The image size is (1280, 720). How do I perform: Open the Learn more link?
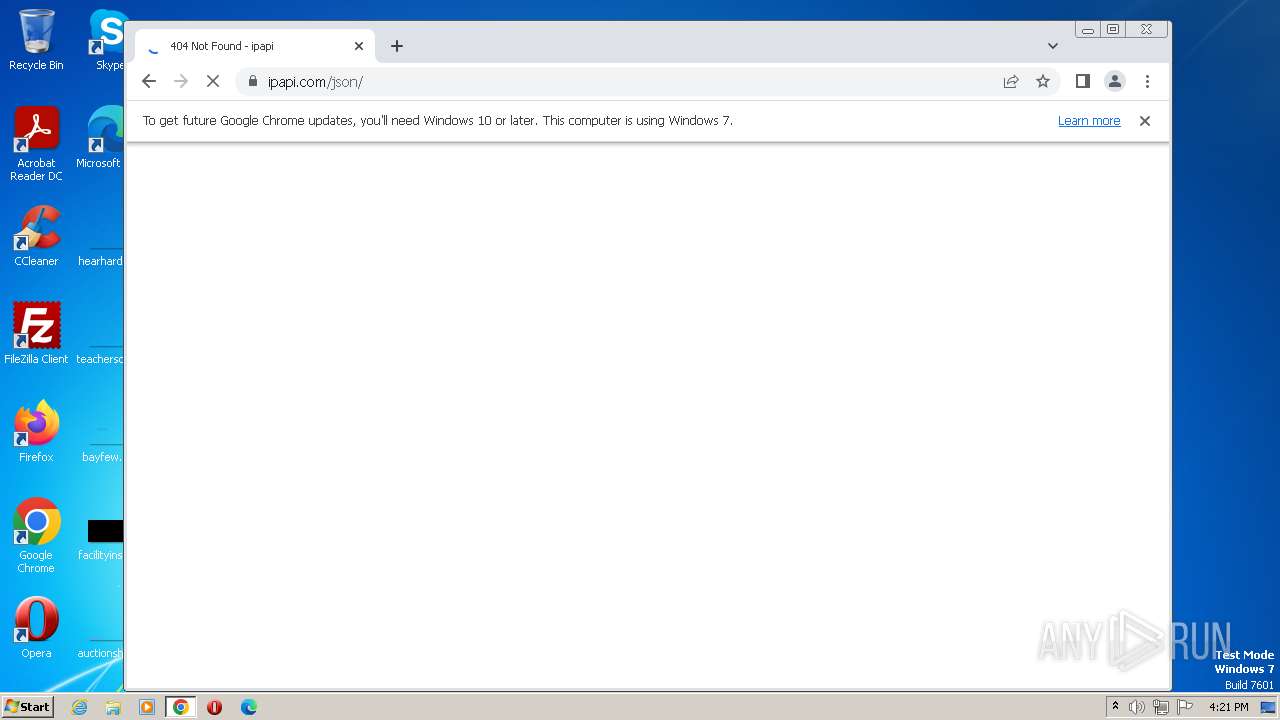(1089, 121)
